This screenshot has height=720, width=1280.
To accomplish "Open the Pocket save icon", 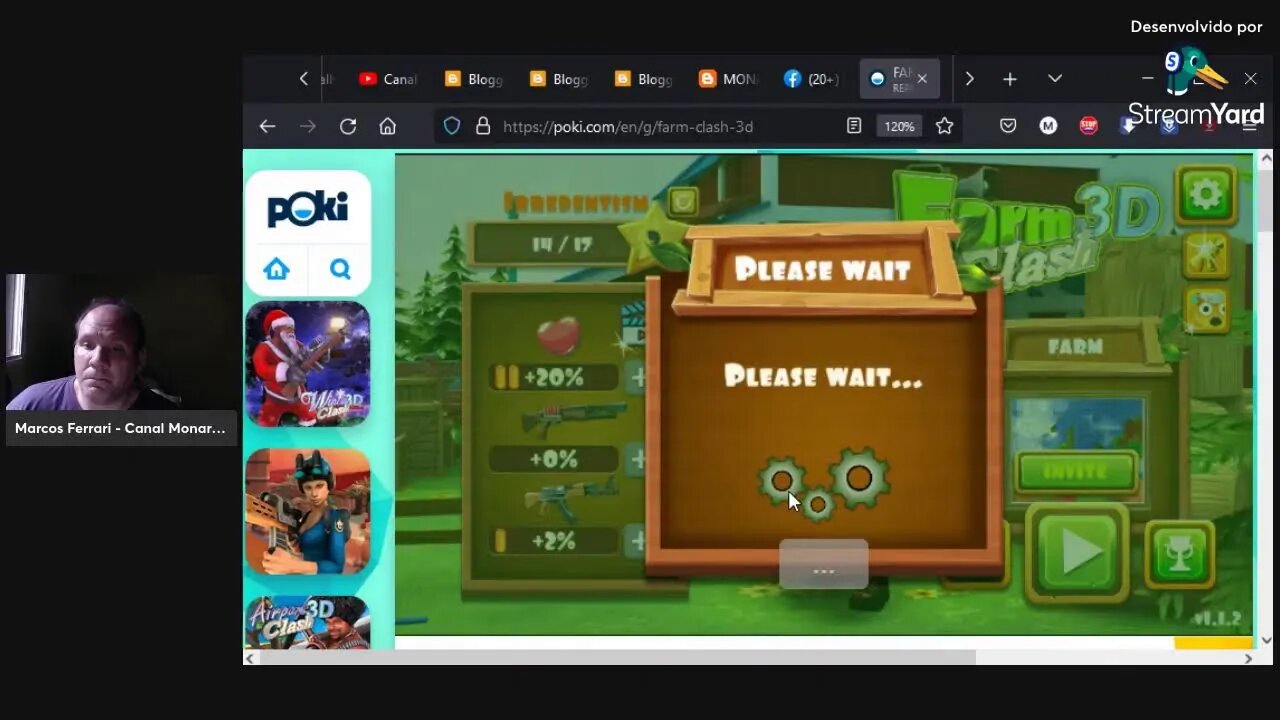I will point(1008,126).
